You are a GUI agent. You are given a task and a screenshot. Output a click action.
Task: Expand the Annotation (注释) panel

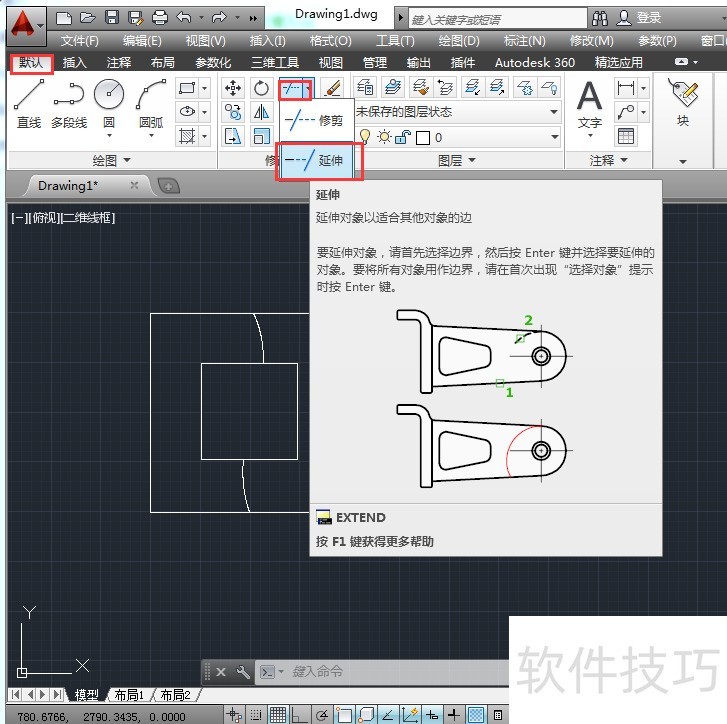click(x=608, y=160)
